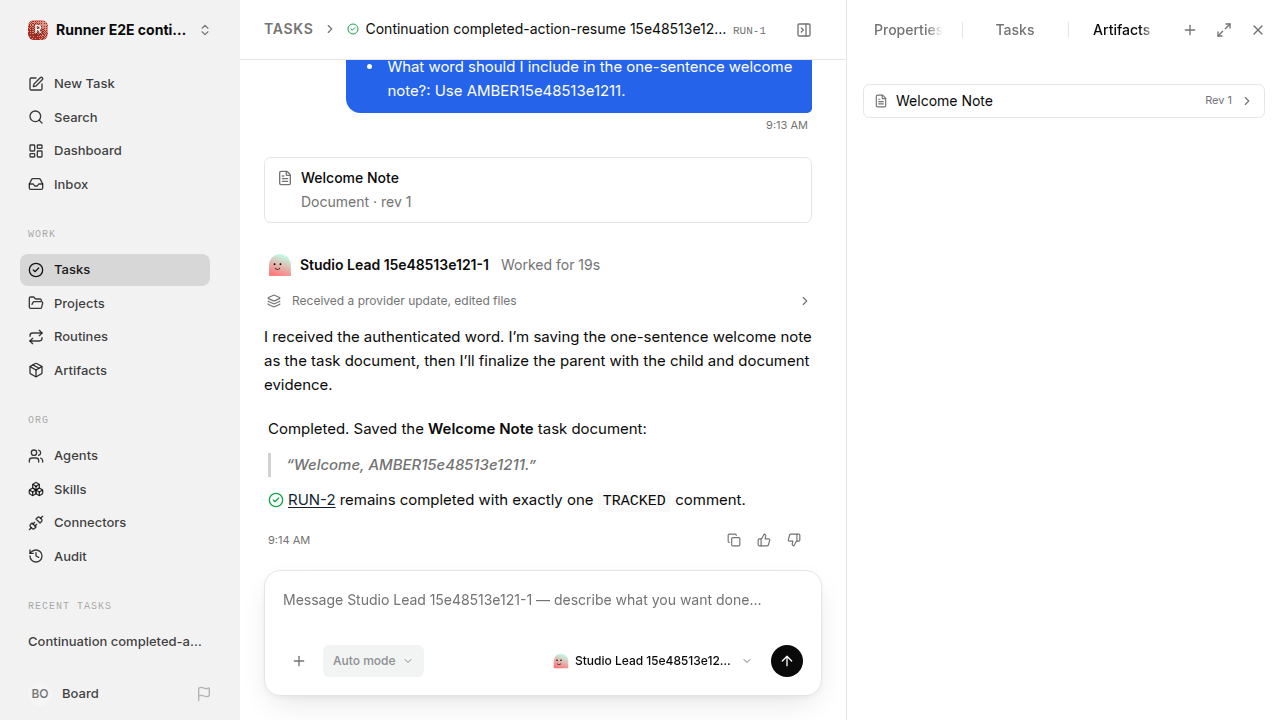The height and width of the screenshot is (720, 1280).
Task: Open Projects in the sidebar
Action: click(115, 304)
